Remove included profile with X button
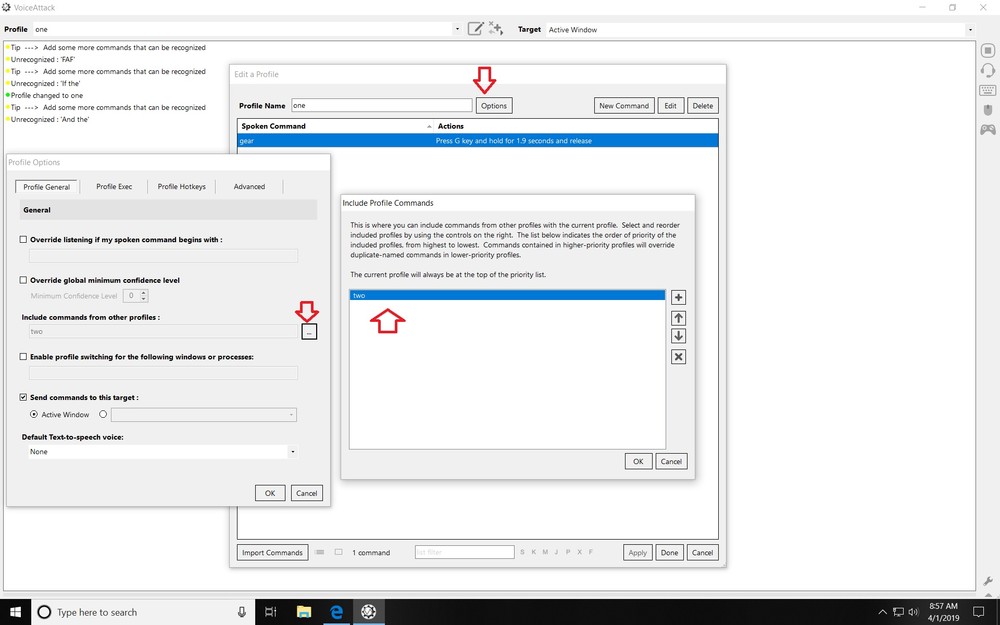This screenshot has height=625, width=1000. [x=679, y=357]
